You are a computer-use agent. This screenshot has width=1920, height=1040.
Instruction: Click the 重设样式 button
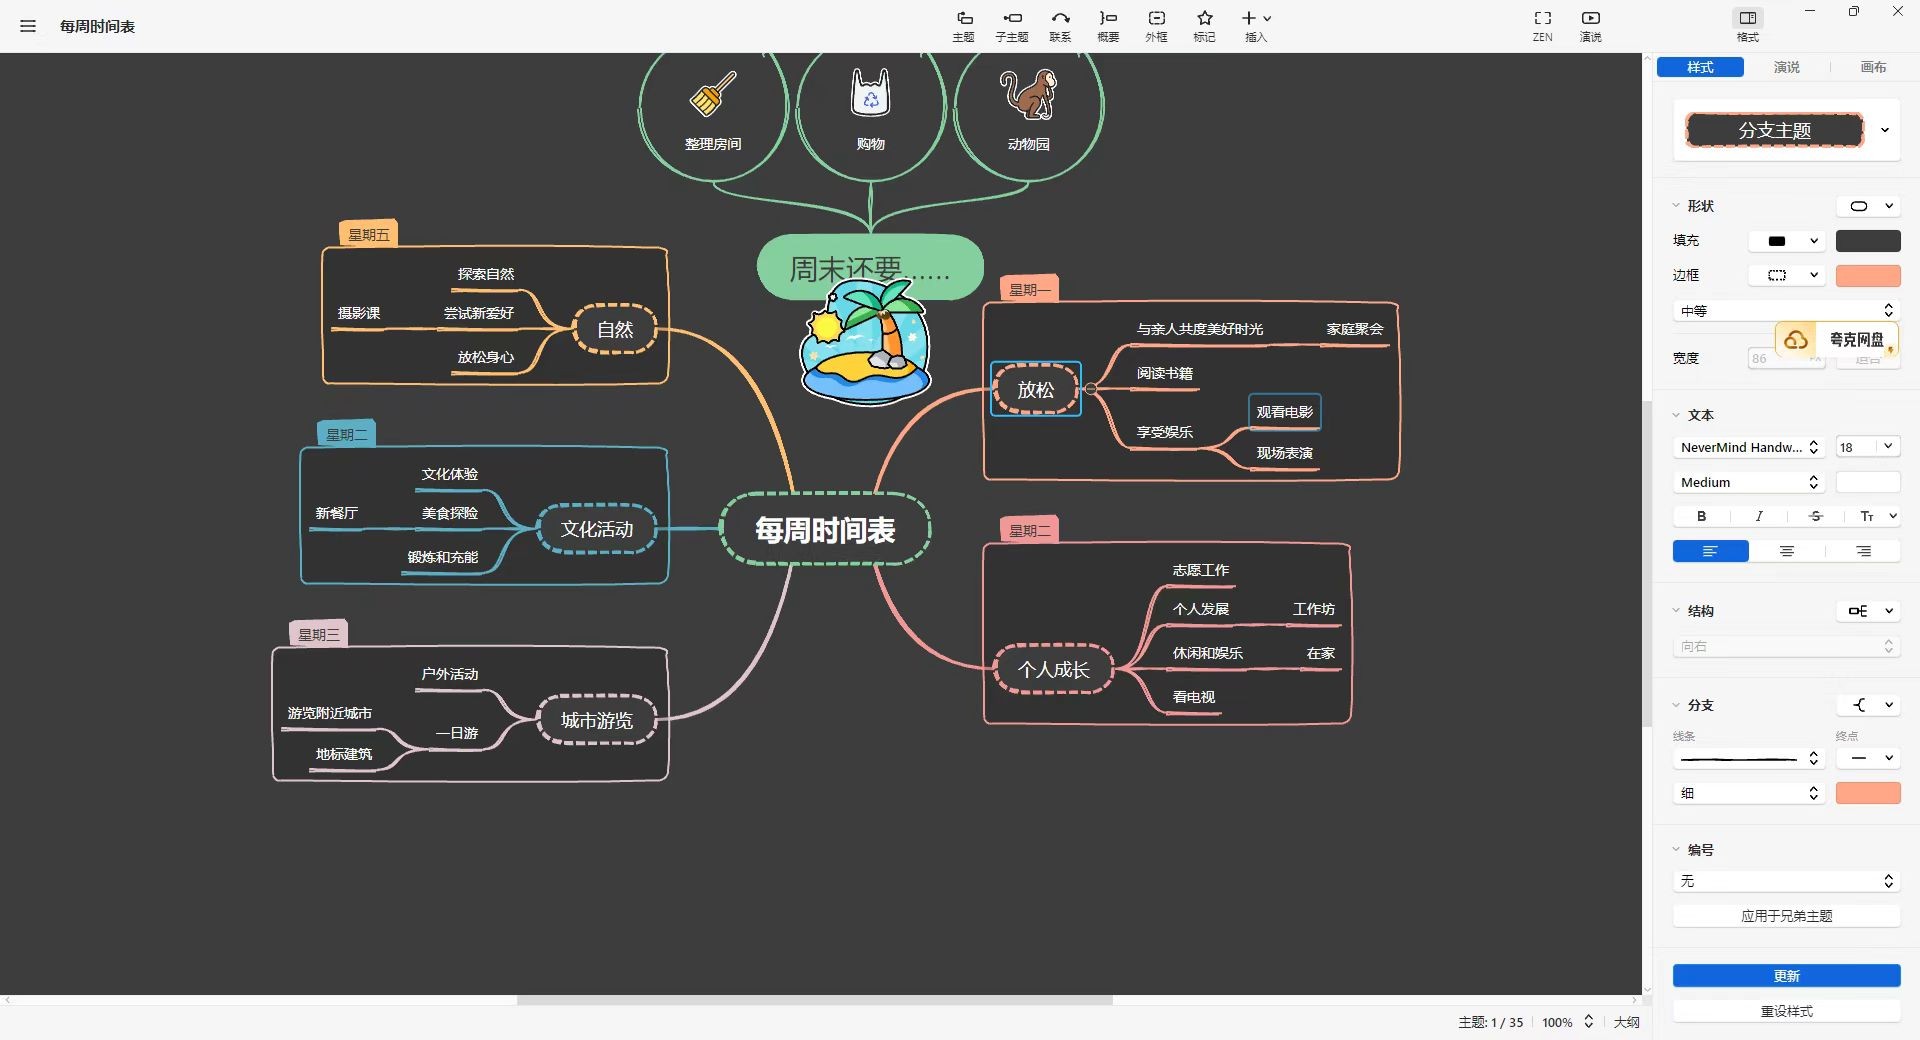tap(1786, 1011)
